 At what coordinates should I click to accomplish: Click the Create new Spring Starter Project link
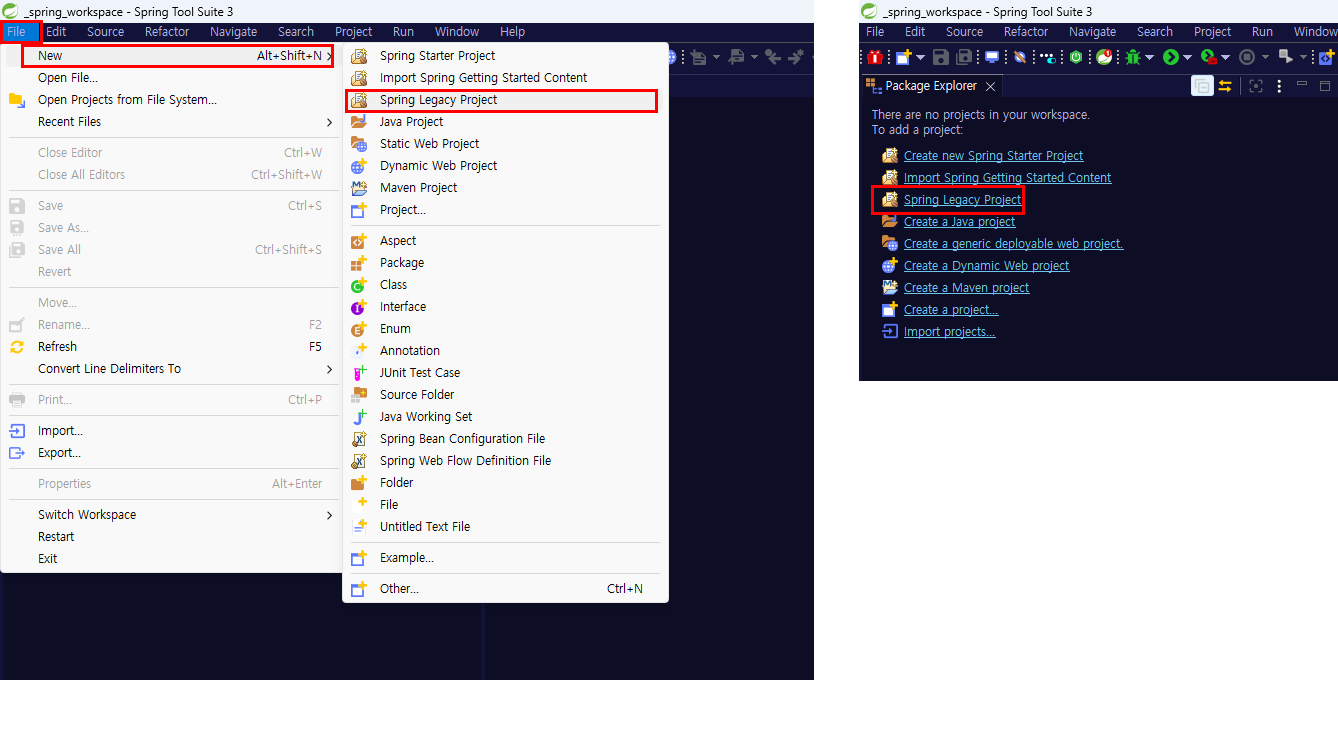[993, 156]
